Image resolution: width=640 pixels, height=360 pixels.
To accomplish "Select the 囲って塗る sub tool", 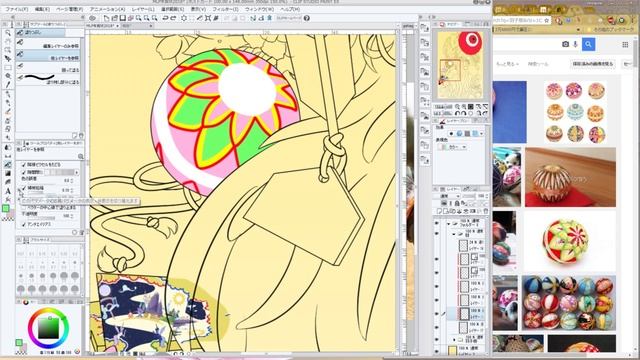I will (48, 68).
